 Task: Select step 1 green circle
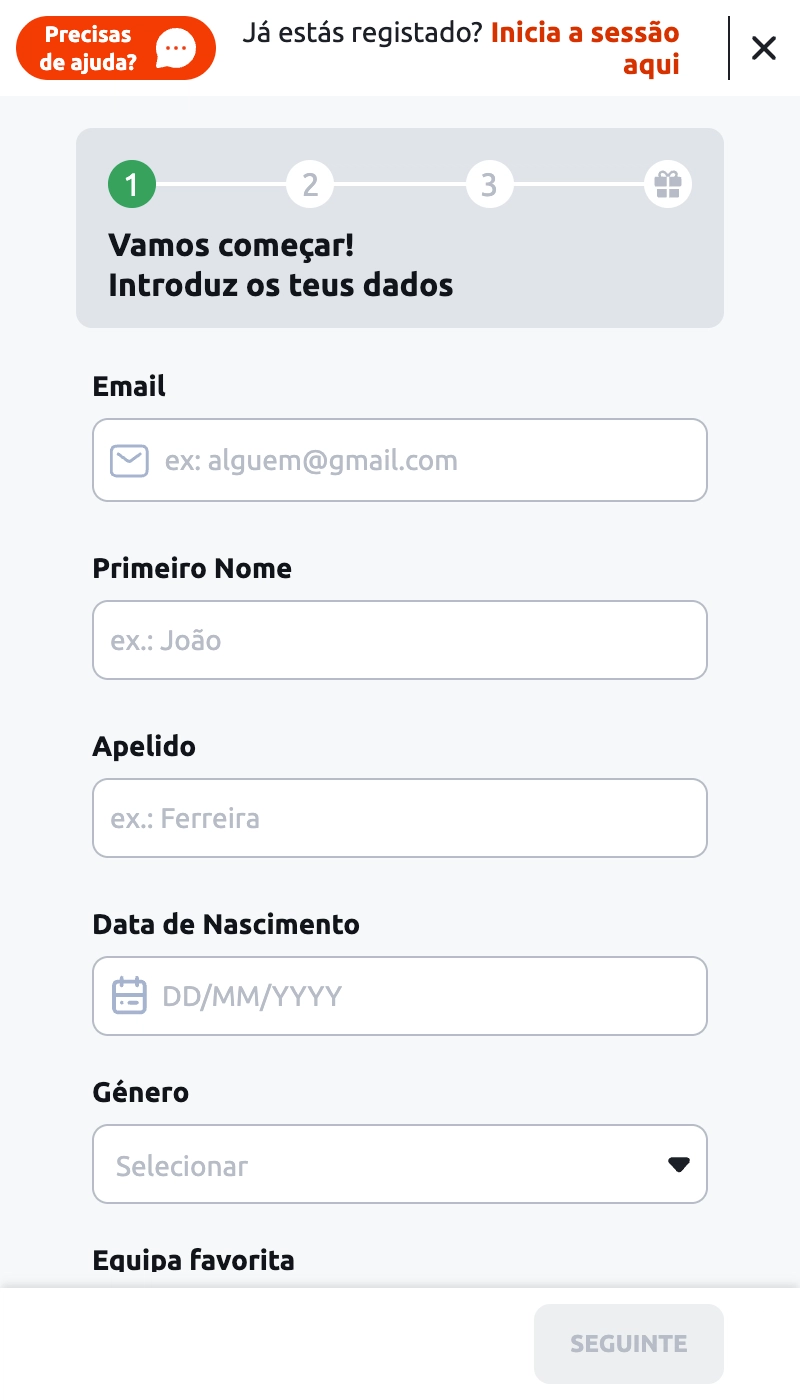132,185
